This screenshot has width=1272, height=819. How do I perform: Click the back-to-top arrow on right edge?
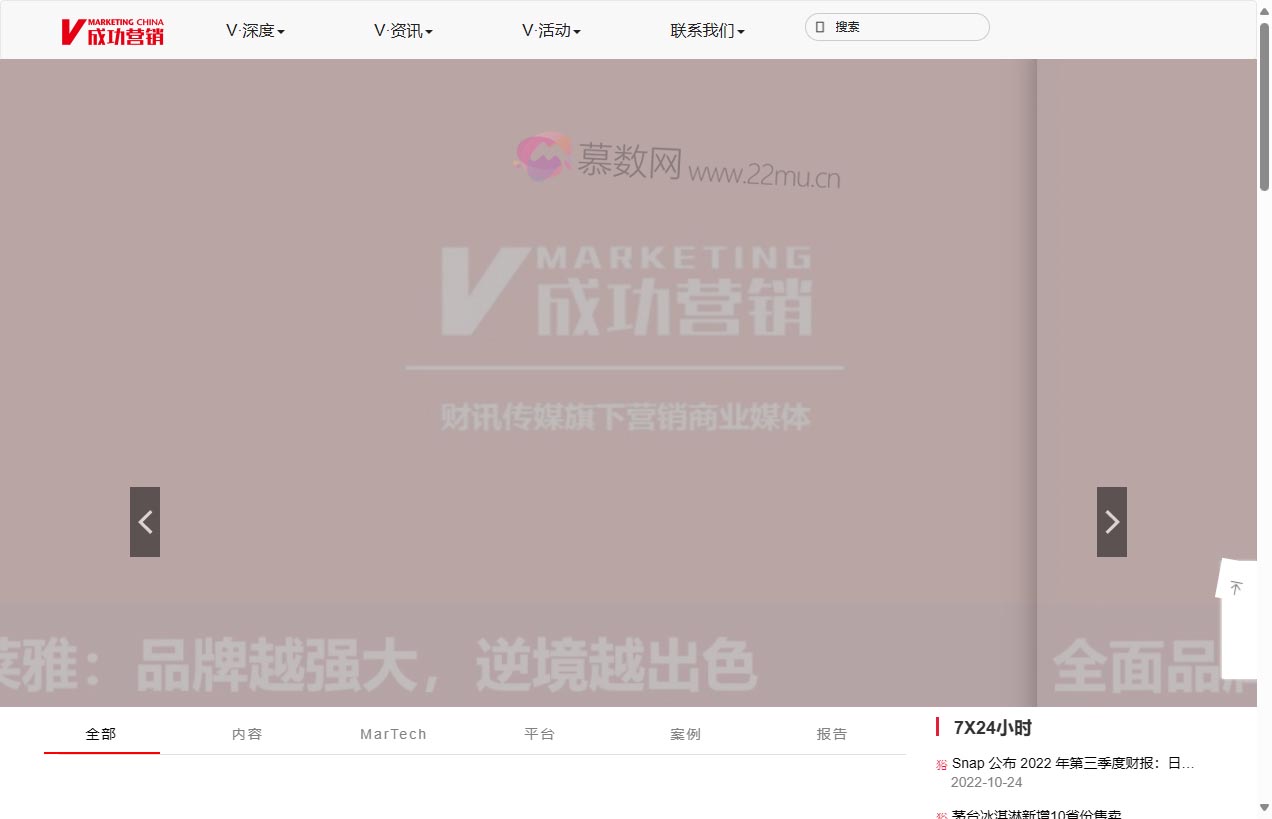(x=1237, y=588)
